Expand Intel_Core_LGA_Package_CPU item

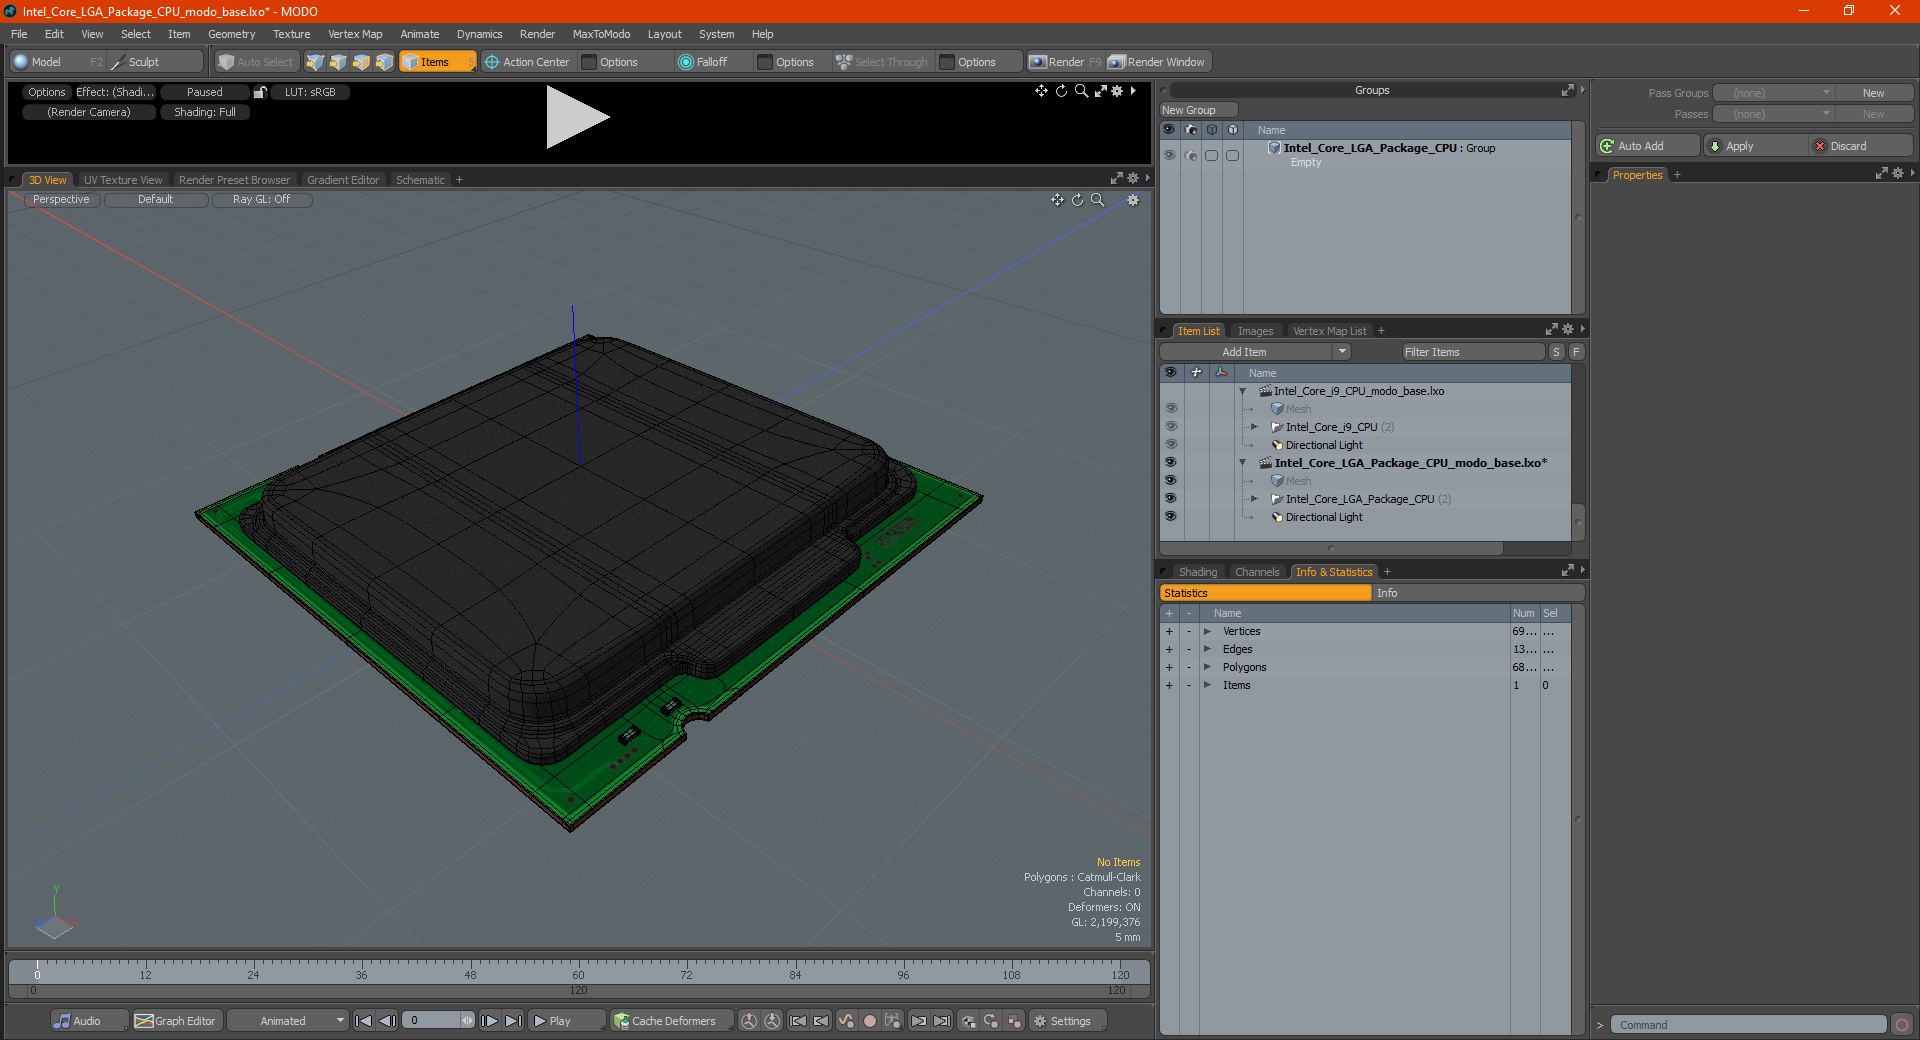[1254, 499]
